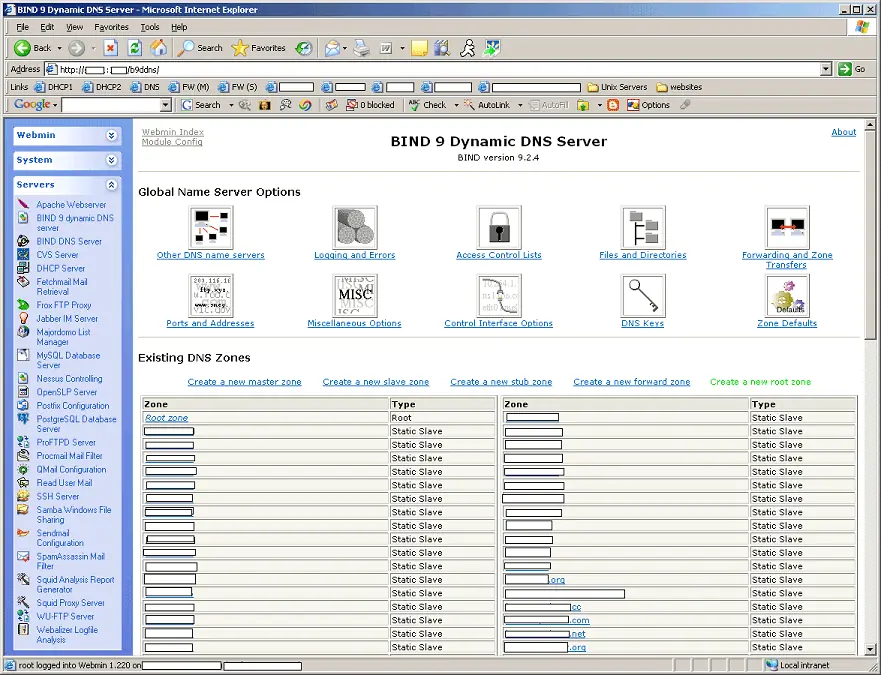The height and width of the screenshot is (675, 881).
Task: Open the Zone Defaults icon
Action: 787,295
